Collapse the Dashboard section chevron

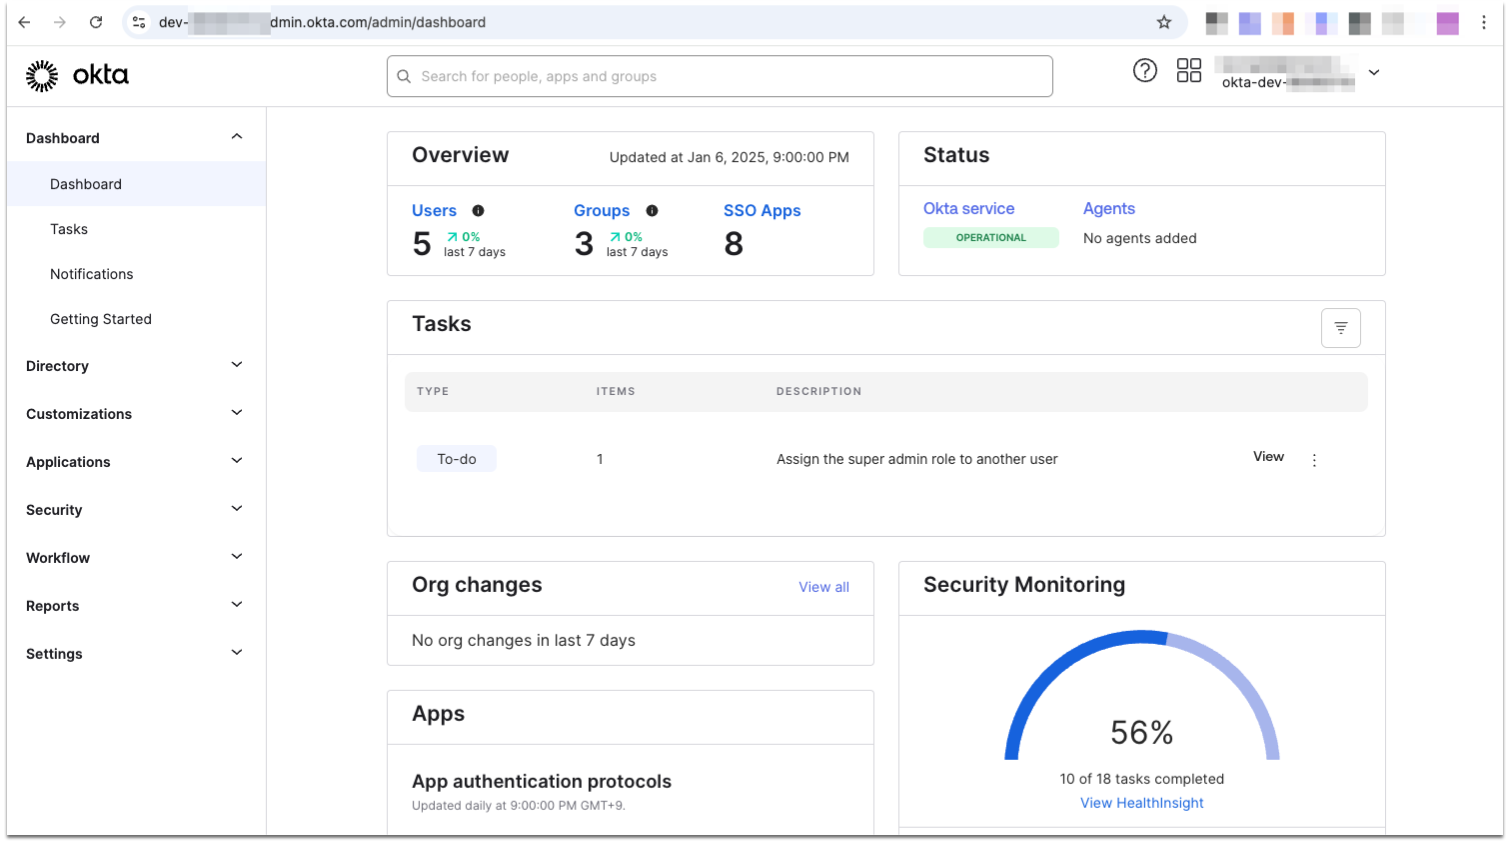pyautogui.click(x=236, y=136)
